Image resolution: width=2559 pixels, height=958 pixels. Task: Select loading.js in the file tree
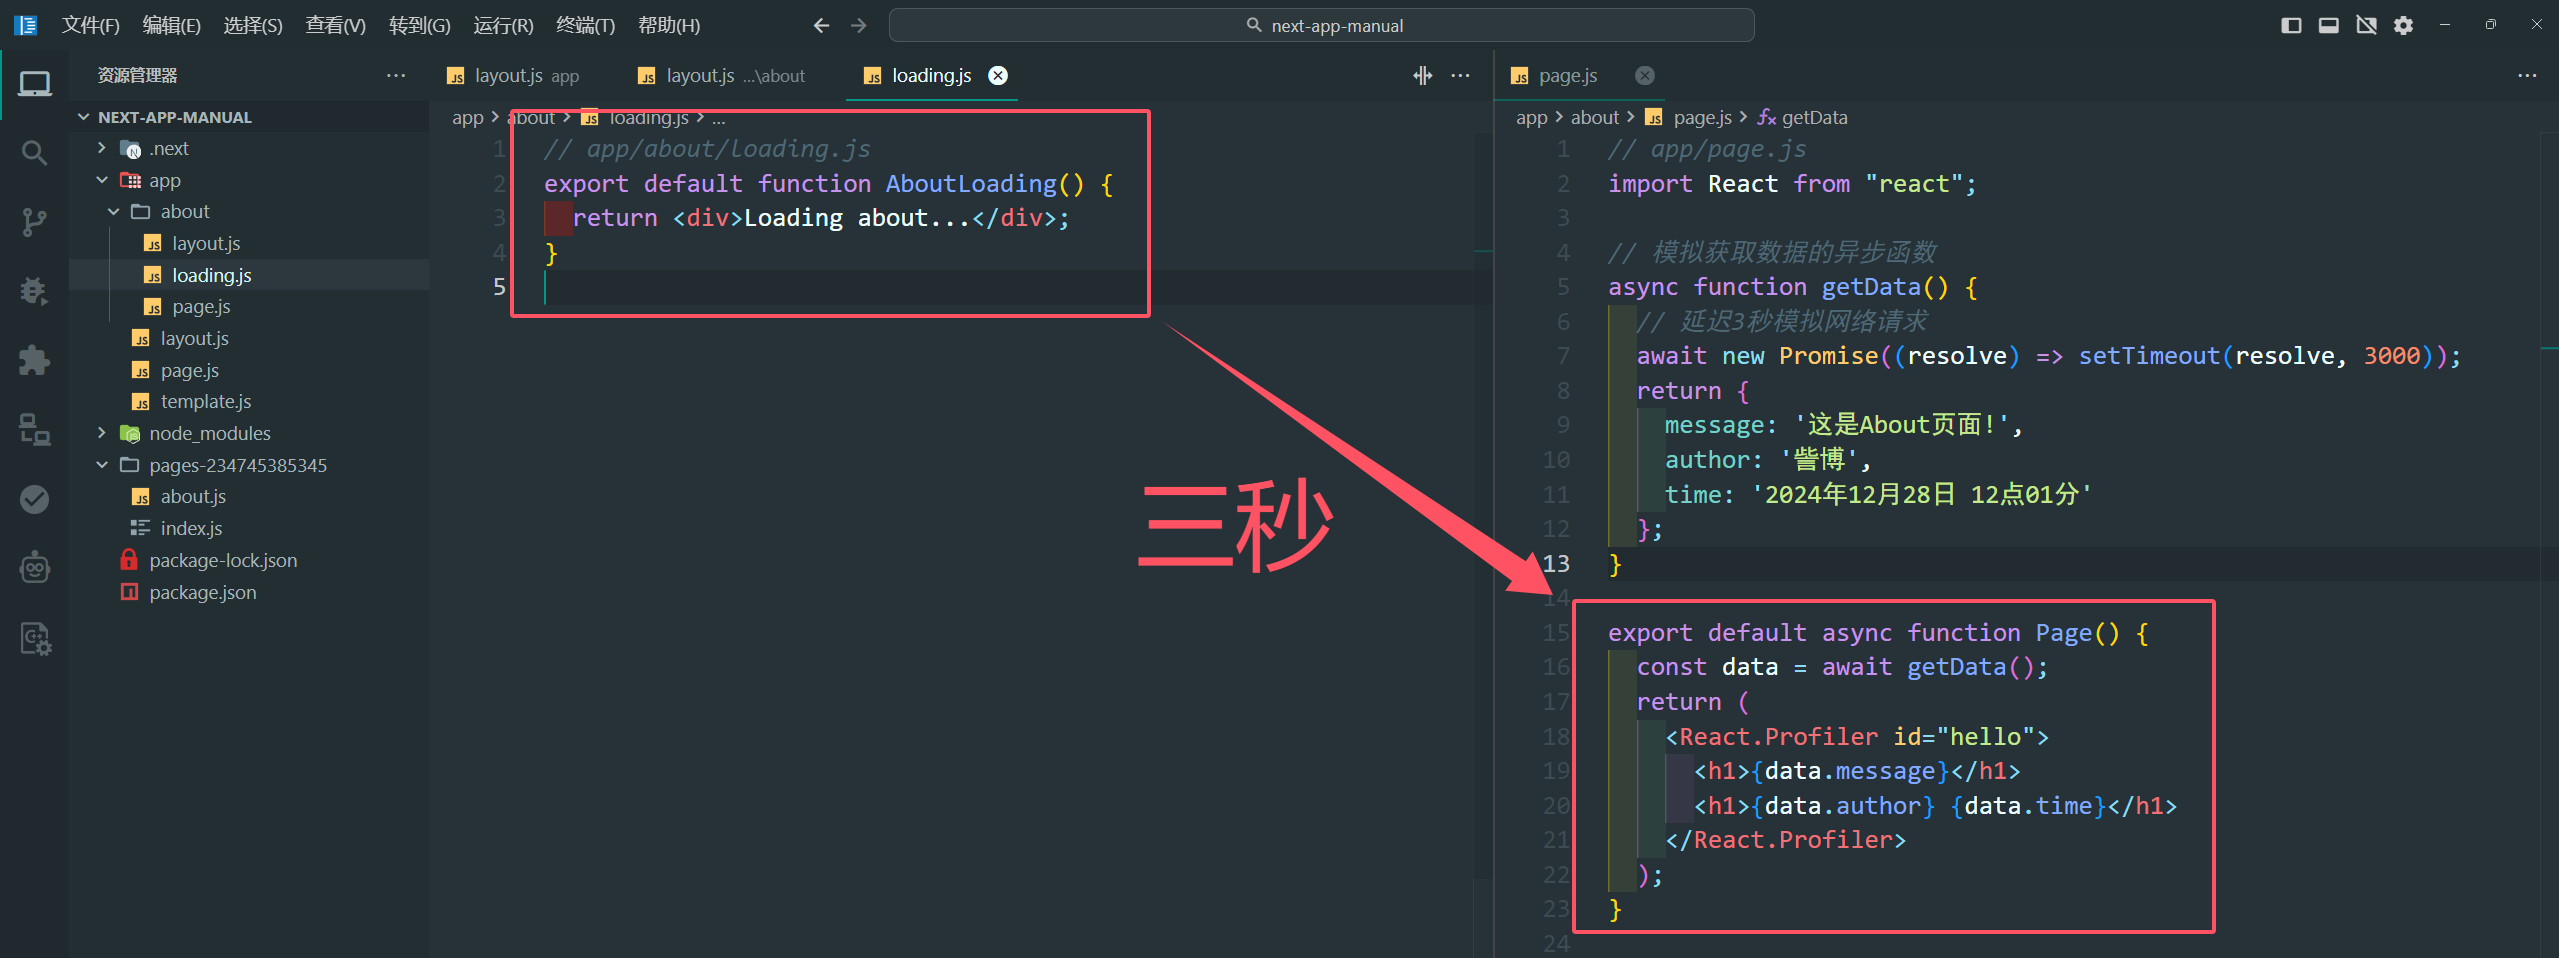pos(211,275)
